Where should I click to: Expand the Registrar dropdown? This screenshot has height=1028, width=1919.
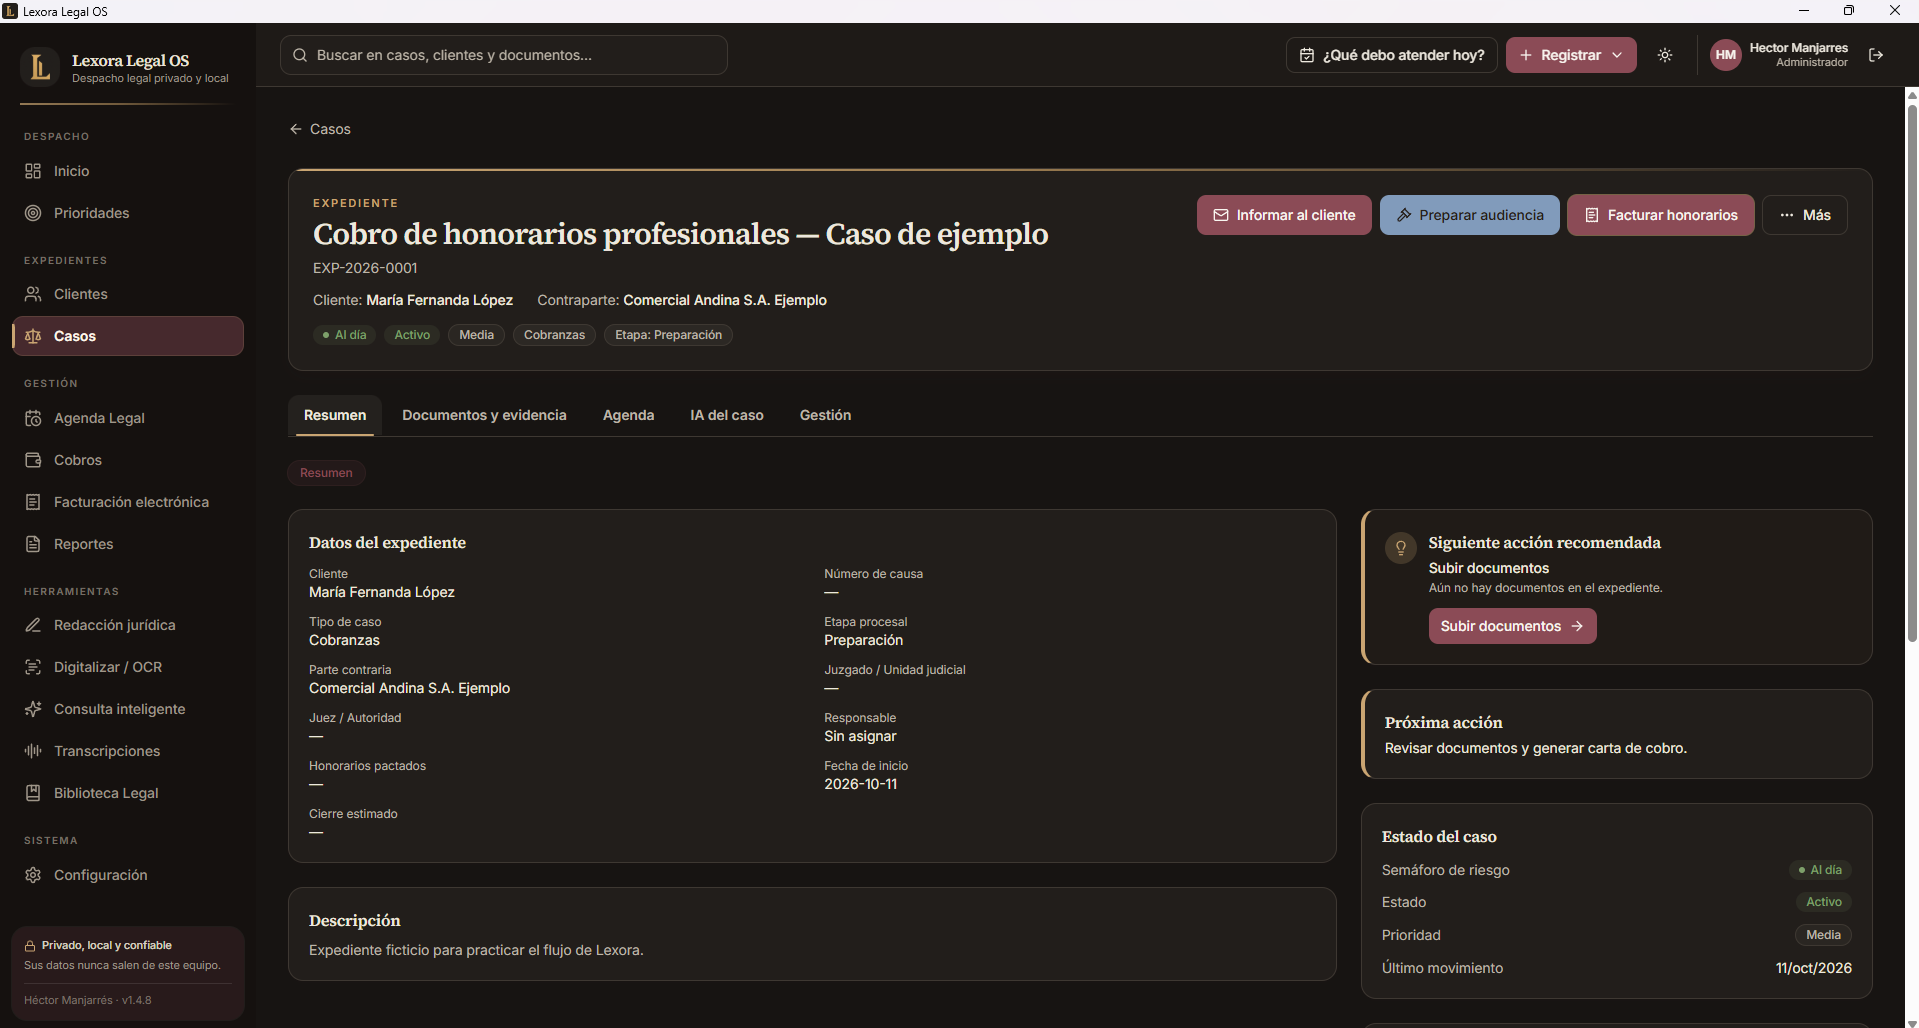pyautogui.click(x=1571, y=55)
